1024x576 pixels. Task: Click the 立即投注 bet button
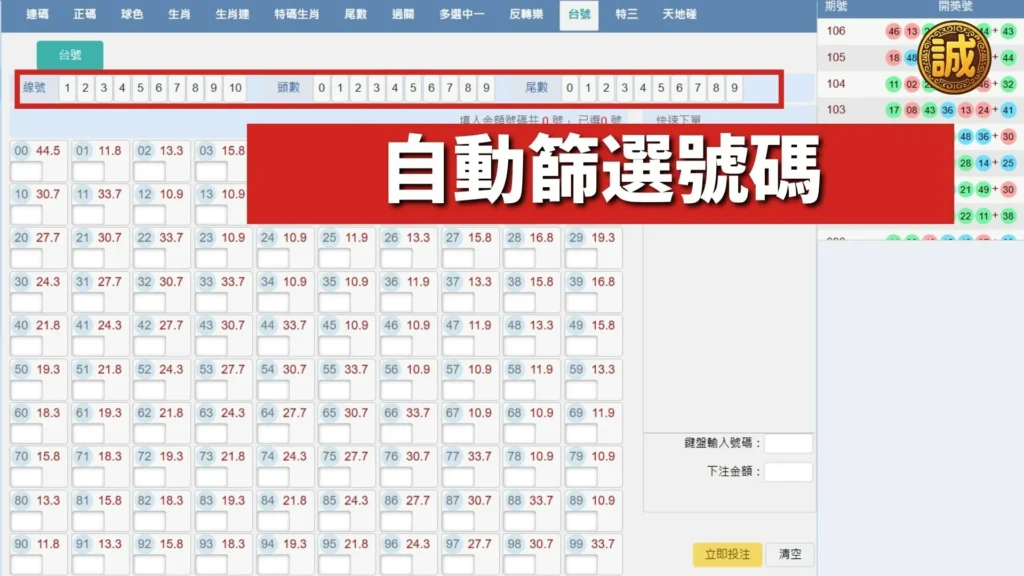click(x=727, y=554)
